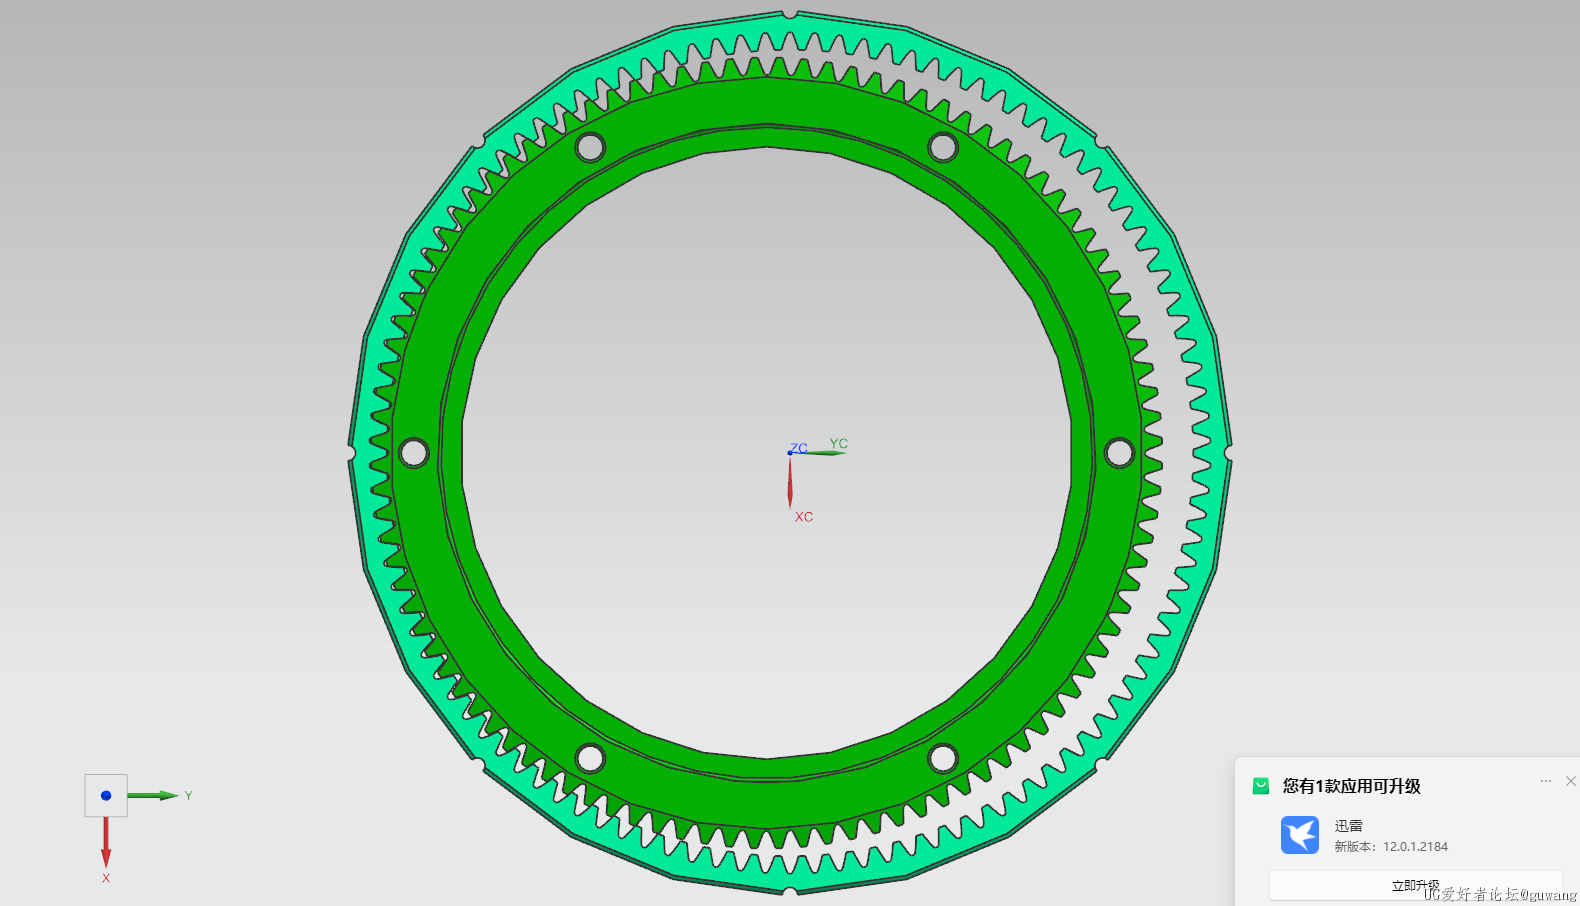
Task: Select the green YC axis of the WCS
Action: (822, 453)
